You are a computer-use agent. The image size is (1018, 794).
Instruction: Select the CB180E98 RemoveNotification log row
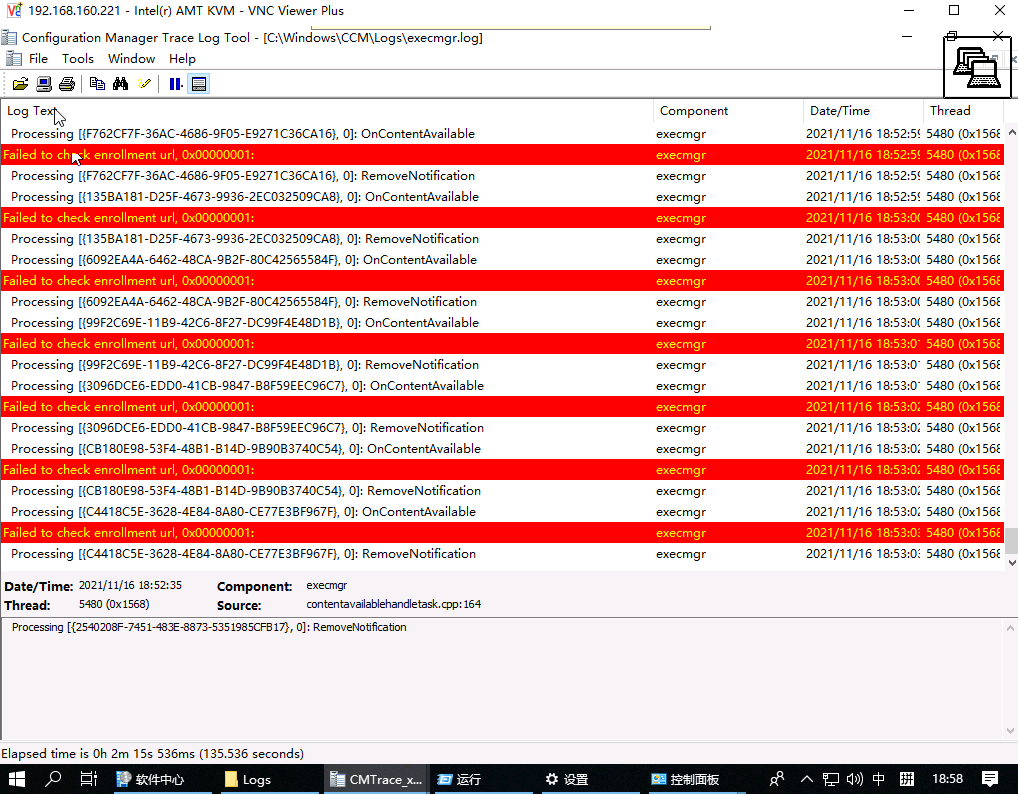[x=502, y=491]
